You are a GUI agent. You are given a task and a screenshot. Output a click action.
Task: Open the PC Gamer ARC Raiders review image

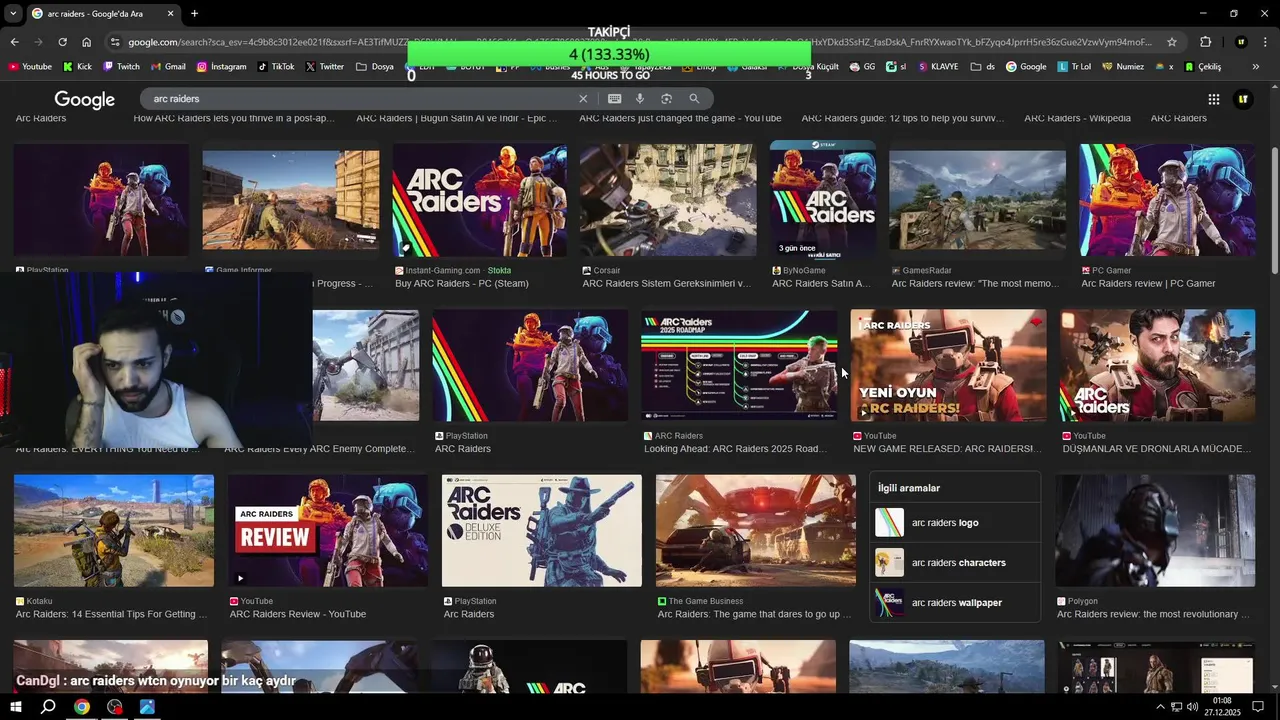coord(1167,201)
